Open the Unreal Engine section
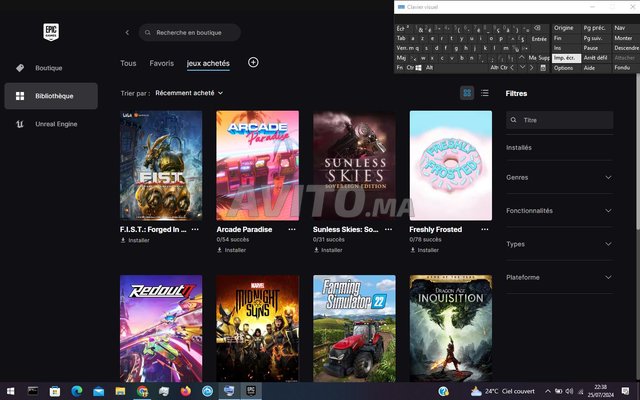Image resolution: width=640 pixels, height=400 pixels. 56,124
